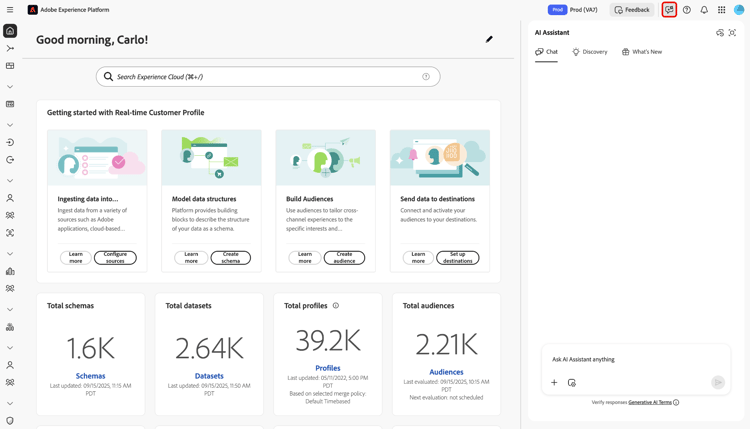Click the help question mark icon
Viewport: 750px width, 429px height.
[x=686, y=10]
